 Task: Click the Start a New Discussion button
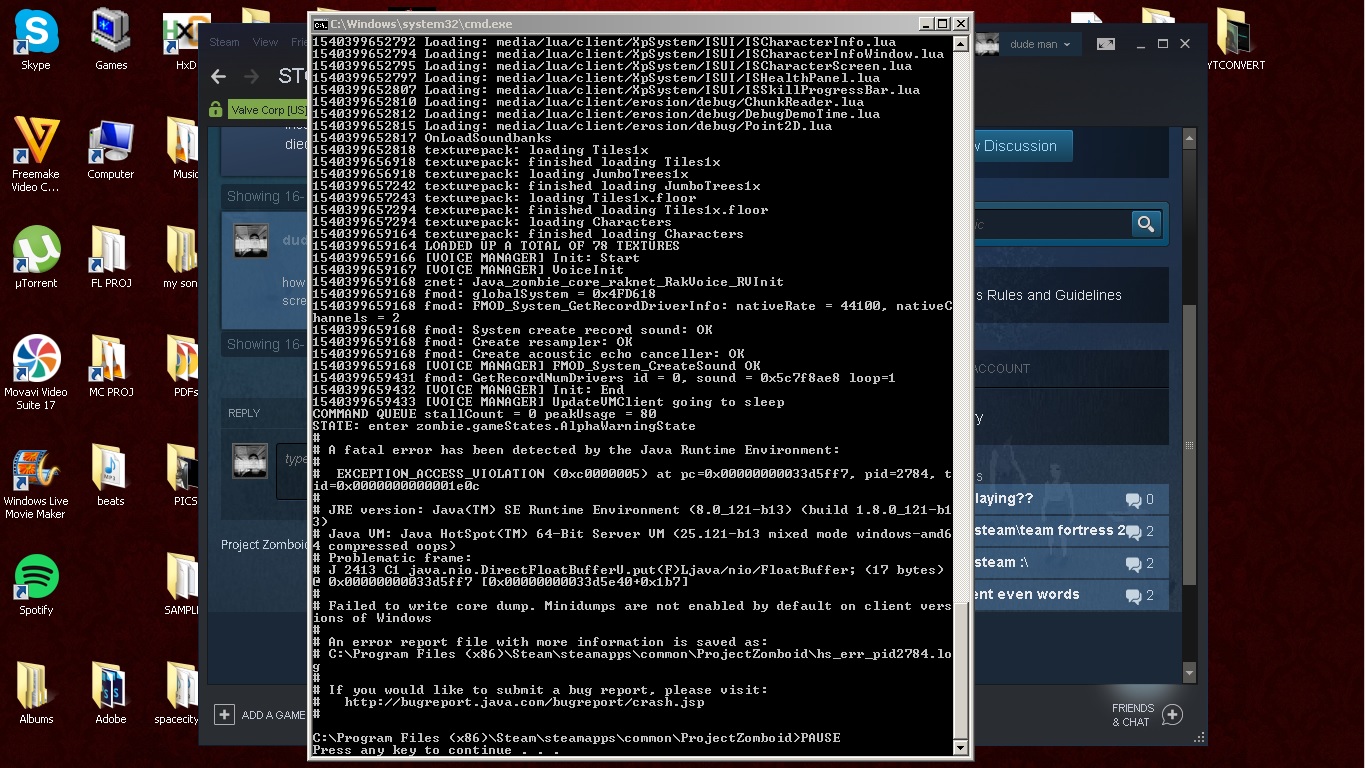click(x=1022, y=146)
